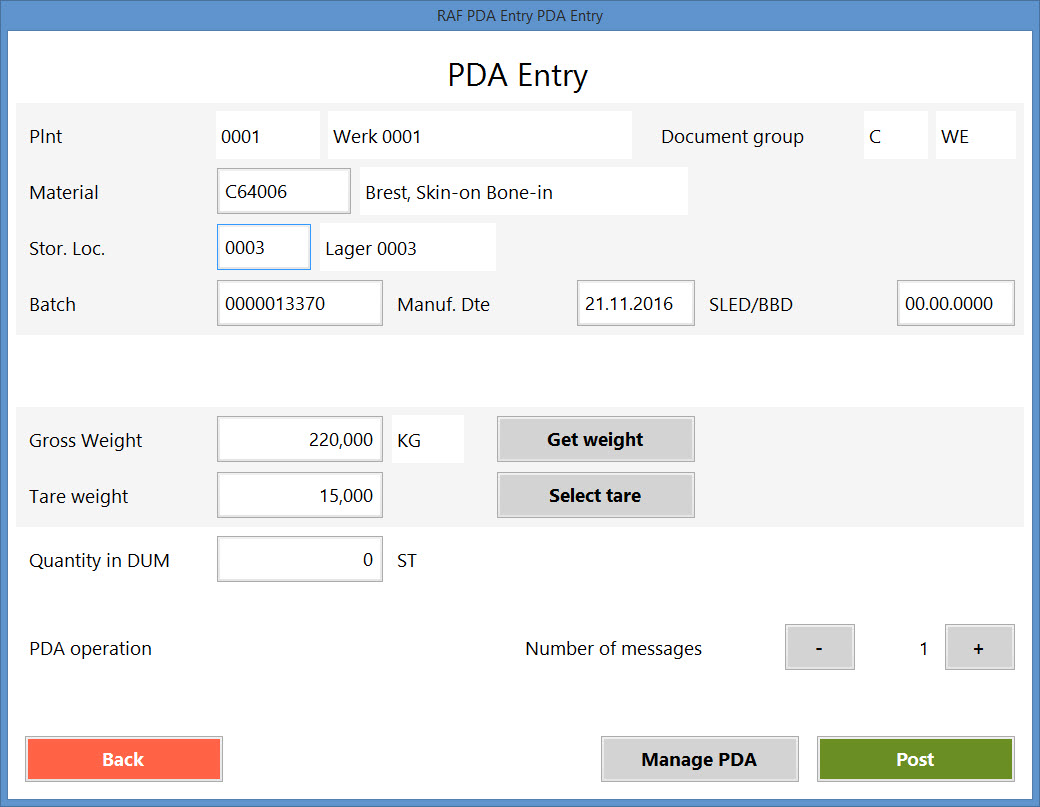Click the Stor. Loc. input field
1040x807 pixels.
click(x=263, y=247)
